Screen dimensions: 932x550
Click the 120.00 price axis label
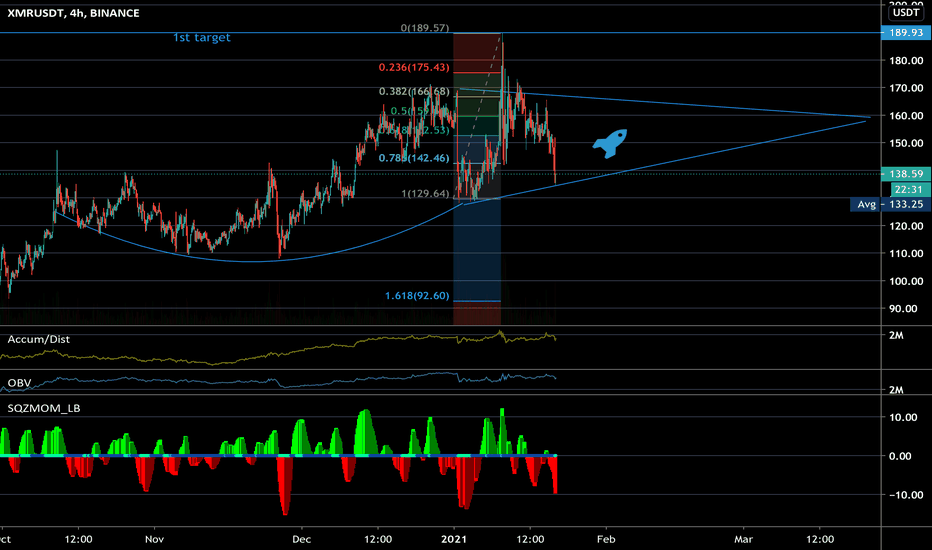(x=906, y=226)
